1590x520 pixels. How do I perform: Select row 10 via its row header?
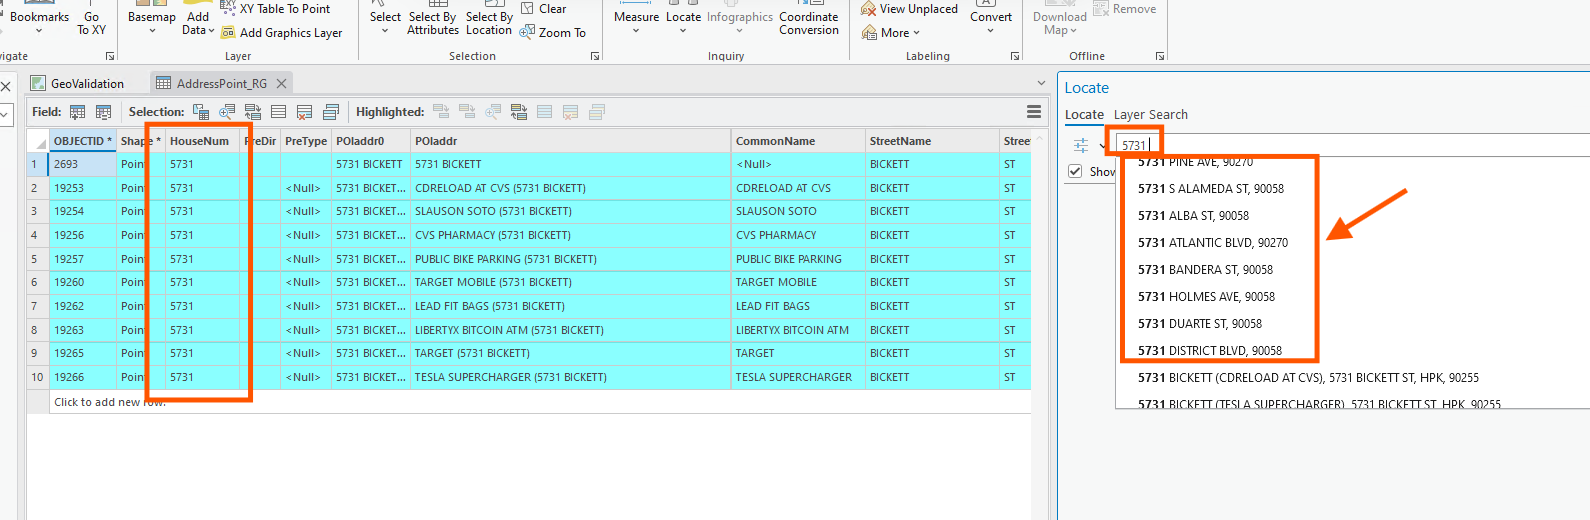[x=37, y=378]
